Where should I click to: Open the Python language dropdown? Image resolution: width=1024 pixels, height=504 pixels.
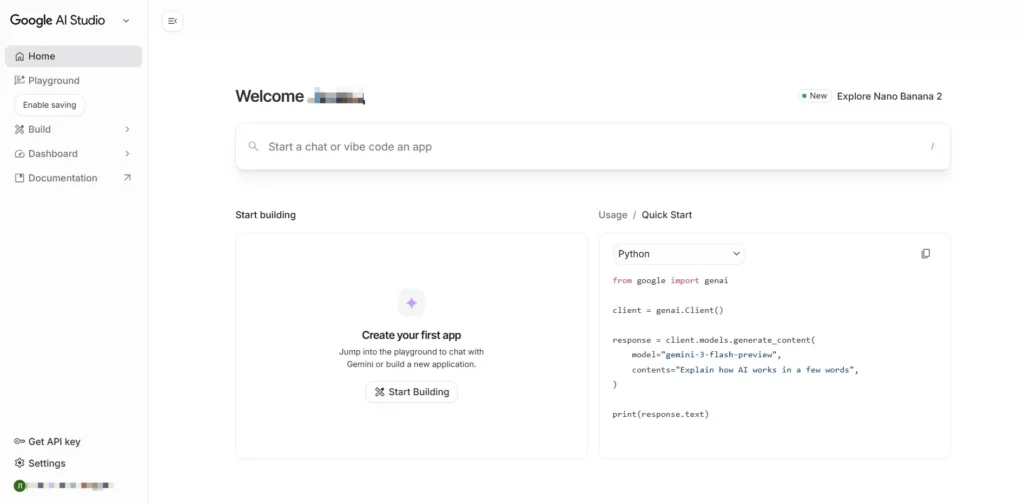[679, 253]
